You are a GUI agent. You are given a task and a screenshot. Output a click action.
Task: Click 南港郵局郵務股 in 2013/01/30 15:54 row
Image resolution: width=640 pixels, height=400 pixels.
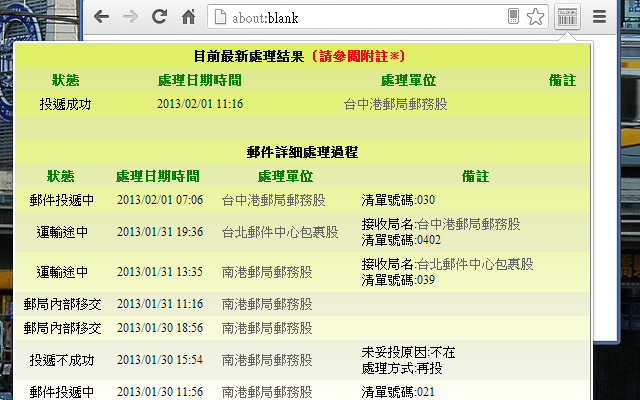tap(267, 360)
